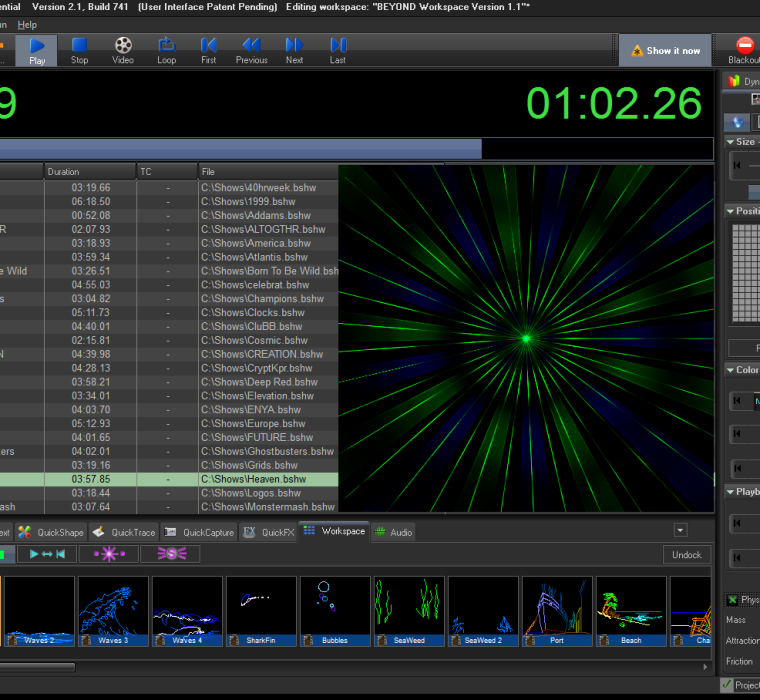Screen dimensions: 760x700
Task: Select the SharkFin cue thumbnail
Action: 261,611
